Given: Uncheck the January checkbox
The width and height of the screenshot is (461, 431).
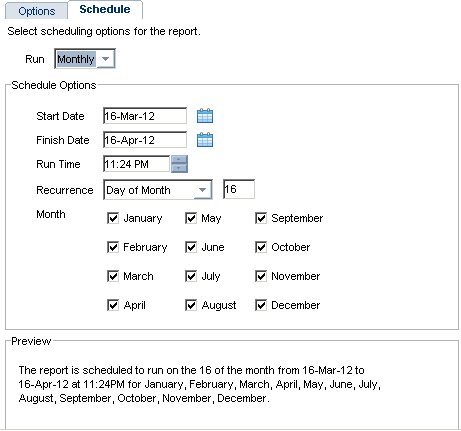Looking at the screenshot, I should pos(113,218).
